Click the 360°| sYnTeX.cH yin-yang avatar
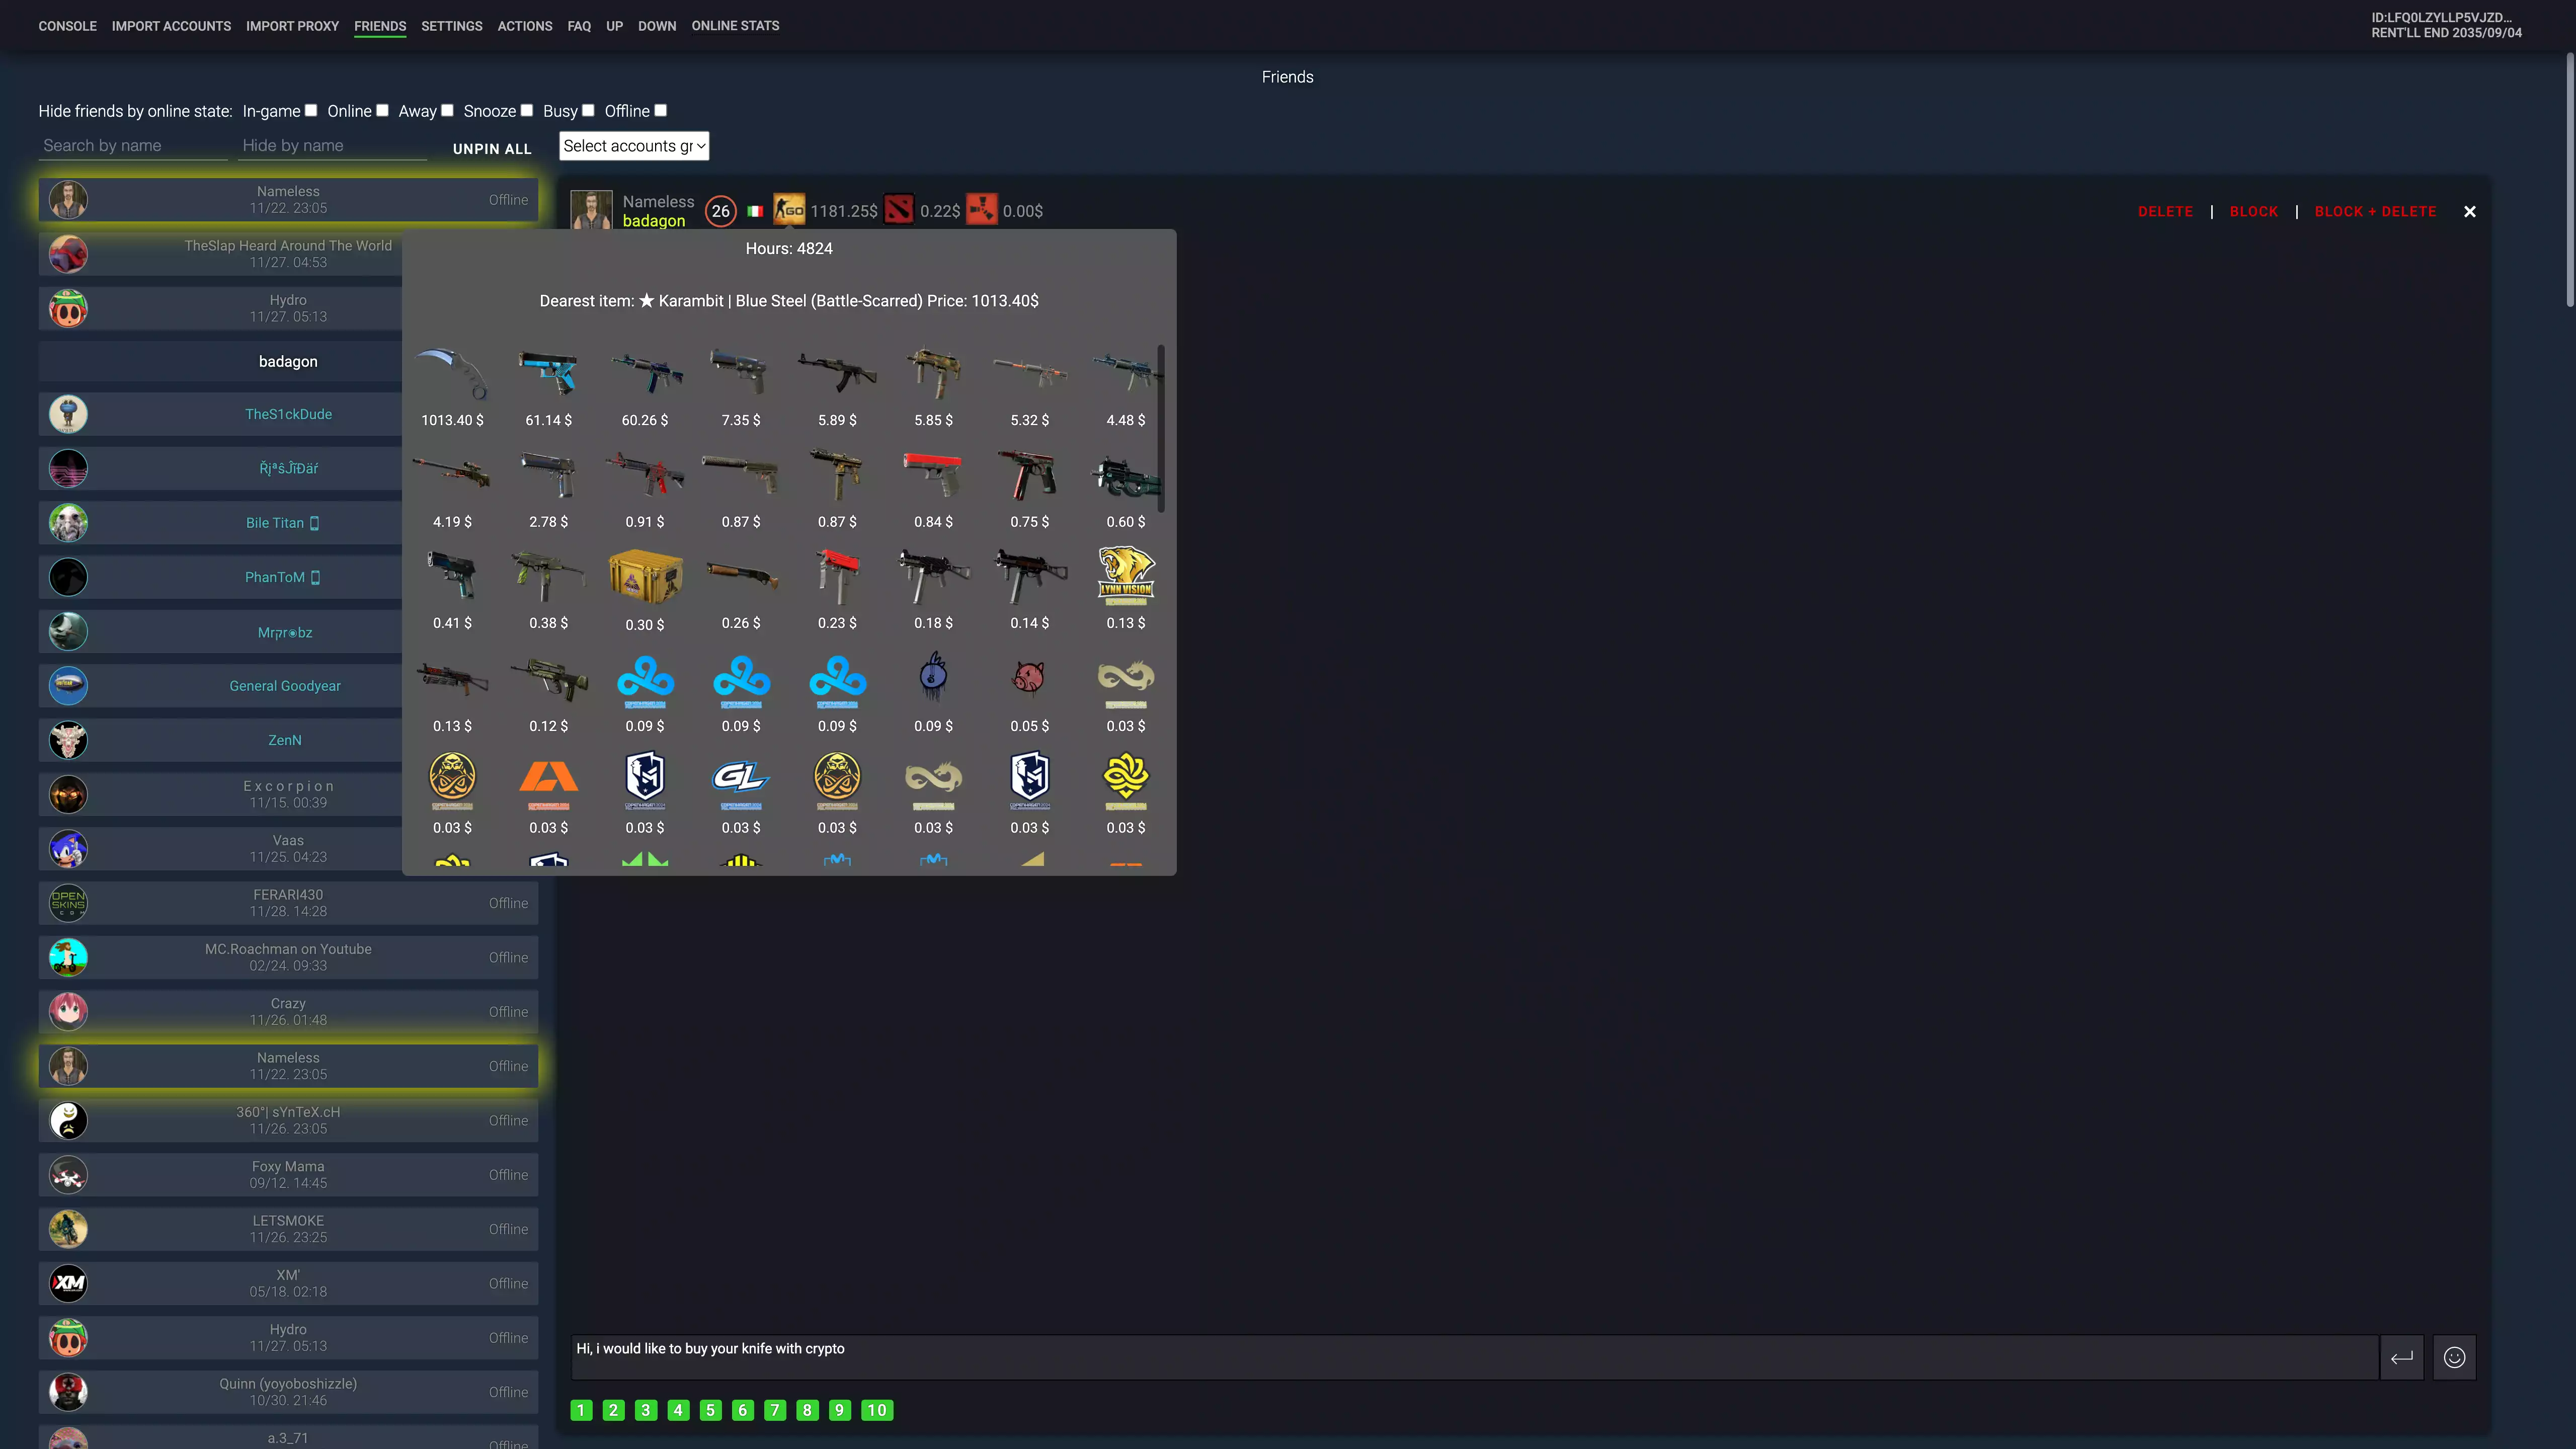The width and height of the screenshot is (2576, 1449). [68, 1120]
